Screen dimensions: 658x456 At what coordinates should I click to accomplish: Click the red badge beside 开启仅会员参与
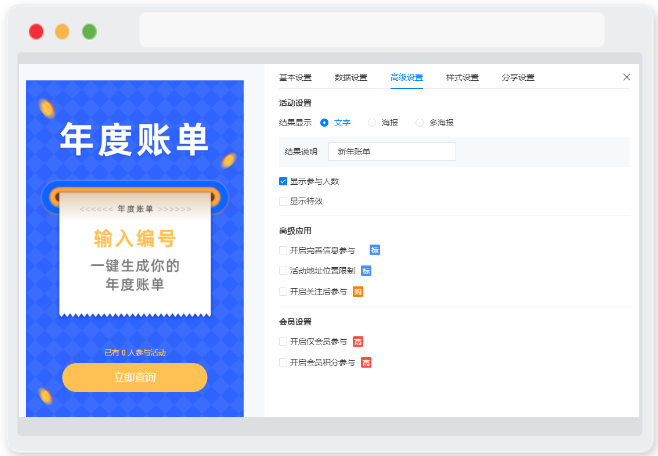pyautogui.click(x=358, y=341)
